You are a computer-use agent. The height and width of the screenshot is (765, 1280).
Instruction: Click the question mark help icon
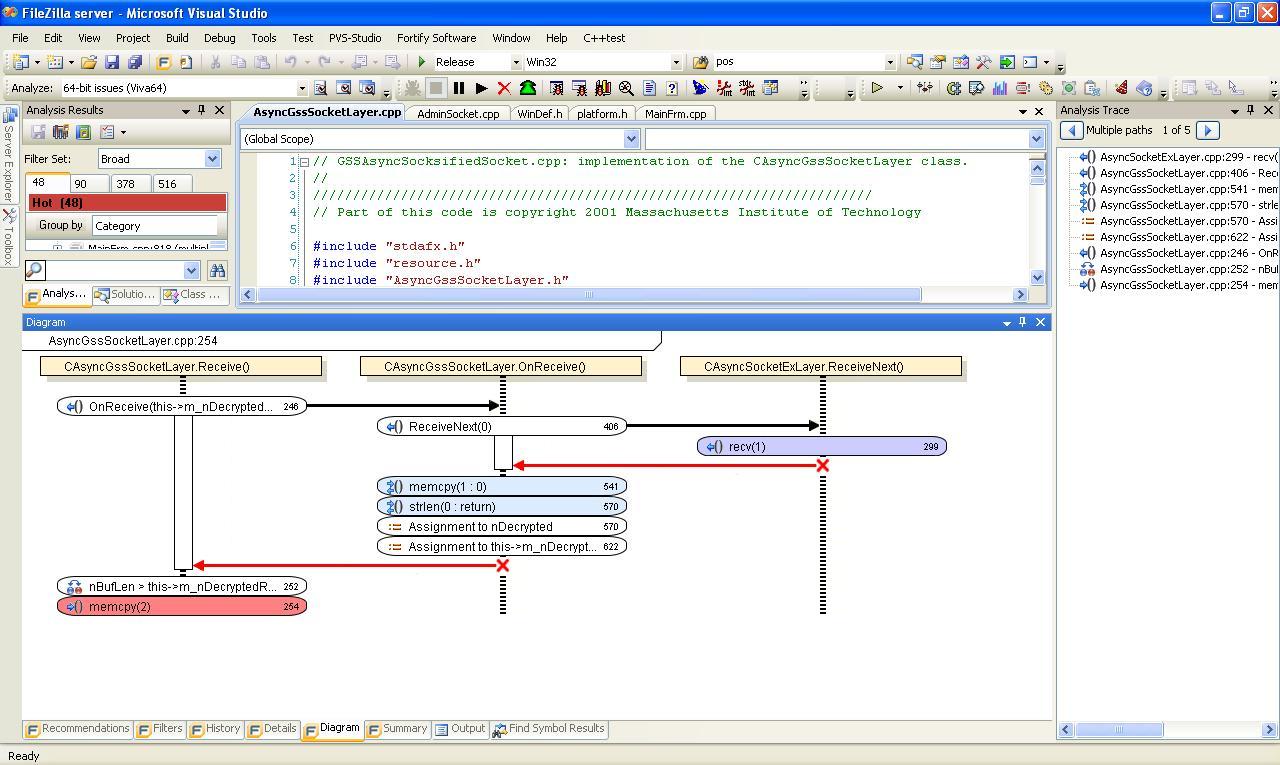pyautogui.click(x=672, y=88)
